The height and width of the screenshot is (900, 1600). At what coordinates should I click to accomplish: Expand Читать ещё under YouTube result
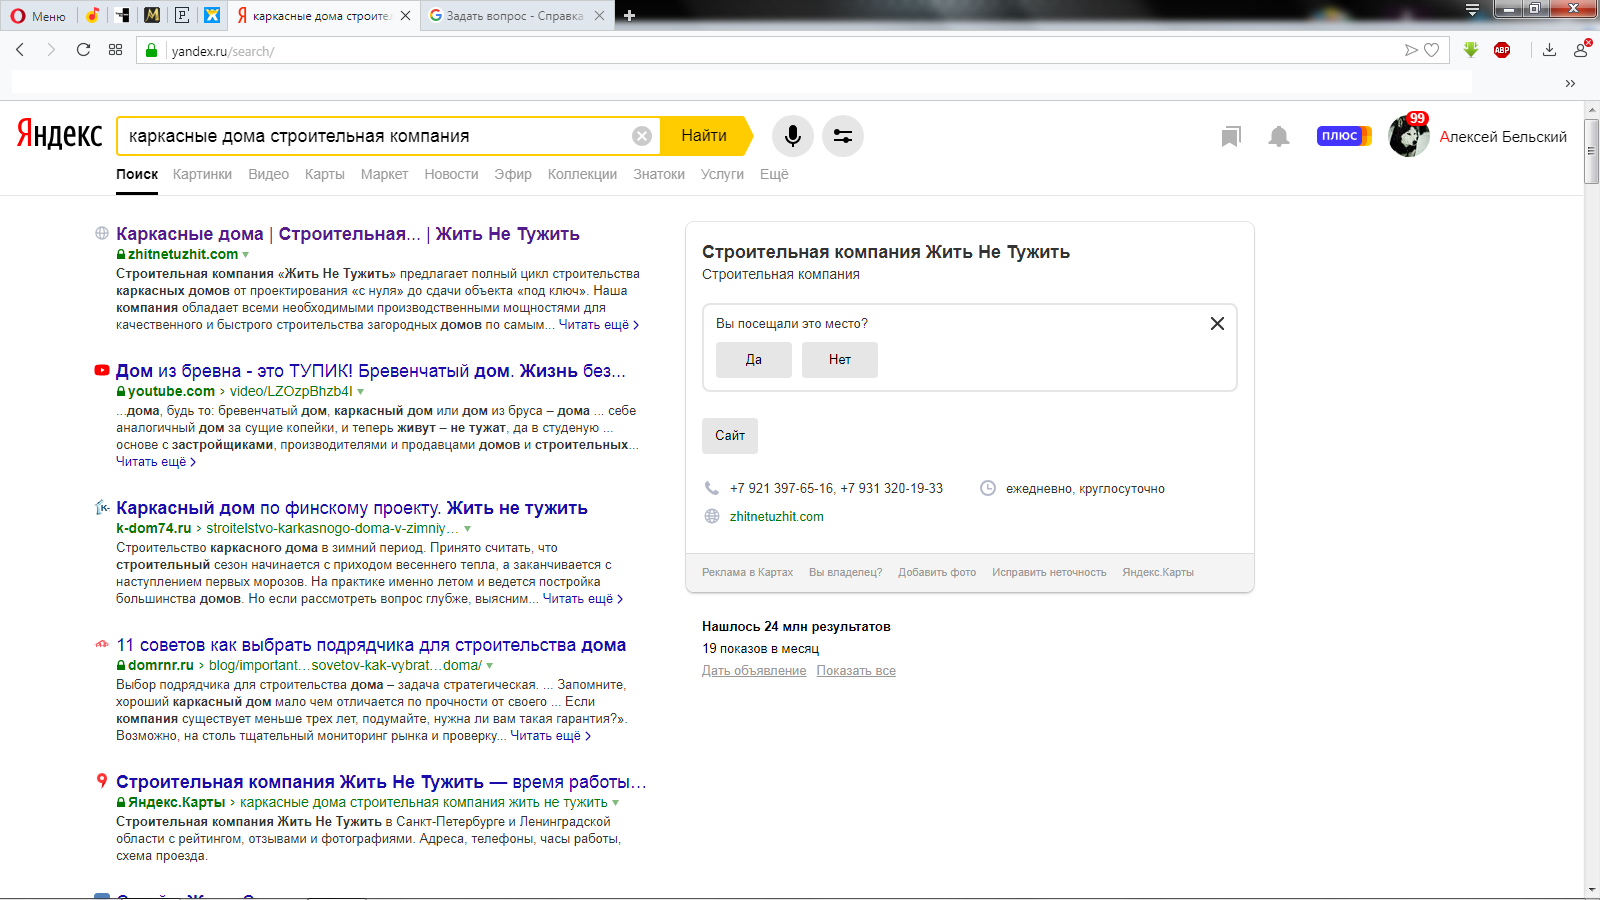coord(156,462)
